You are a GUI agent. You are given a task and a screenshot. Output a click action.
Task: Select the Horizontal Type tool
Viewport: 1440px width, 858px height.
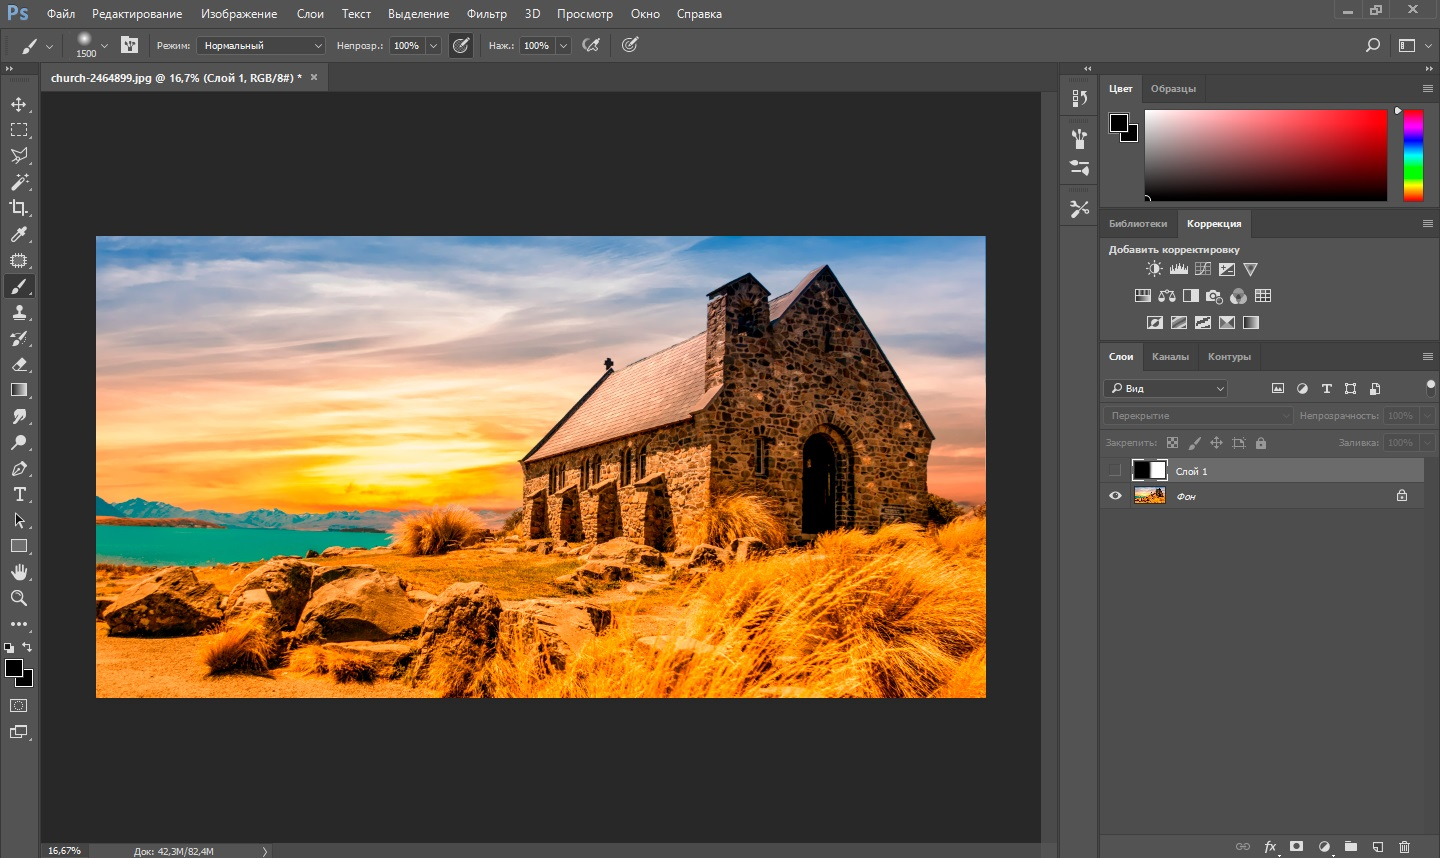[19, 494]
